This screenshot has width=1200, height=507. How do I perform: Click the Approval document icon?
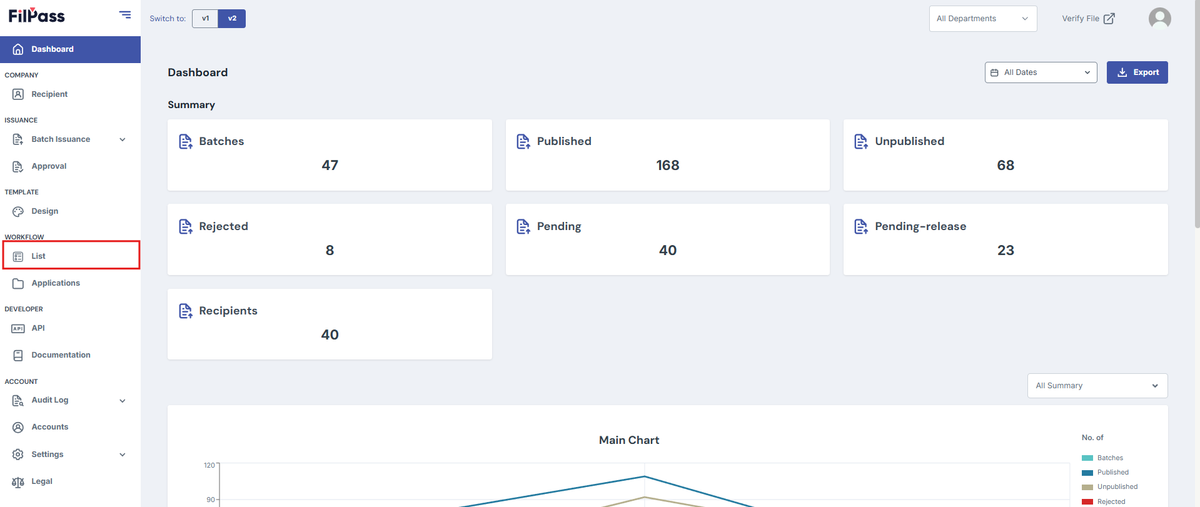[18, 167]
